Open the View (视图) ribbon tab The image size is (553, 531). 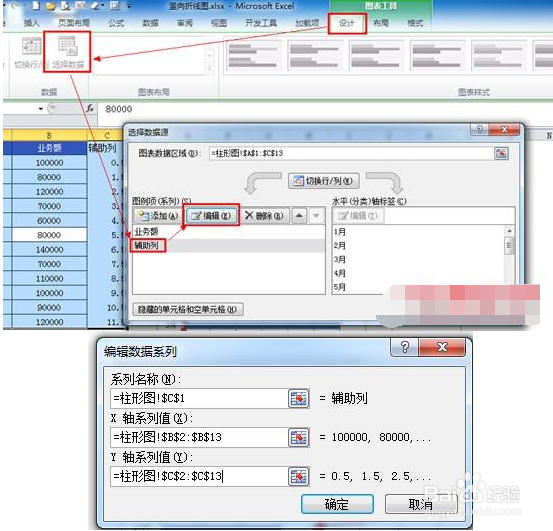pyautogui.click(x=219, y=23)
